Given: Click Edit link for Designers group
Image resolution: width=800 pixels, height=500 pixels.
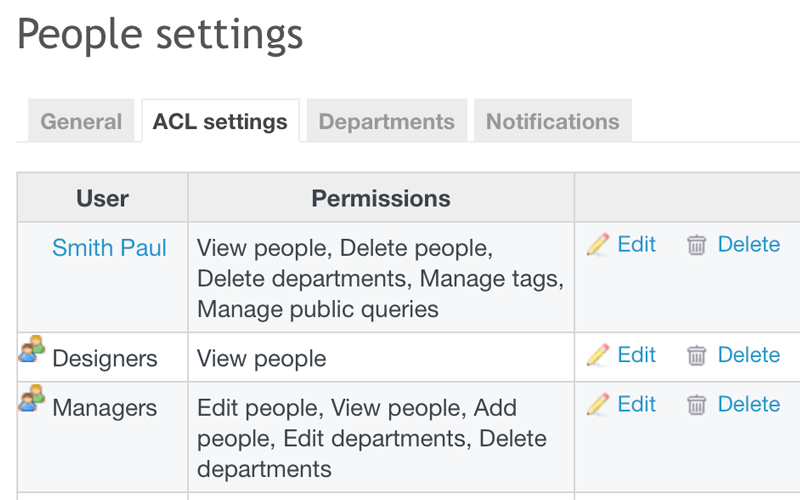Looking at the screenshot, I should (636, 354).
